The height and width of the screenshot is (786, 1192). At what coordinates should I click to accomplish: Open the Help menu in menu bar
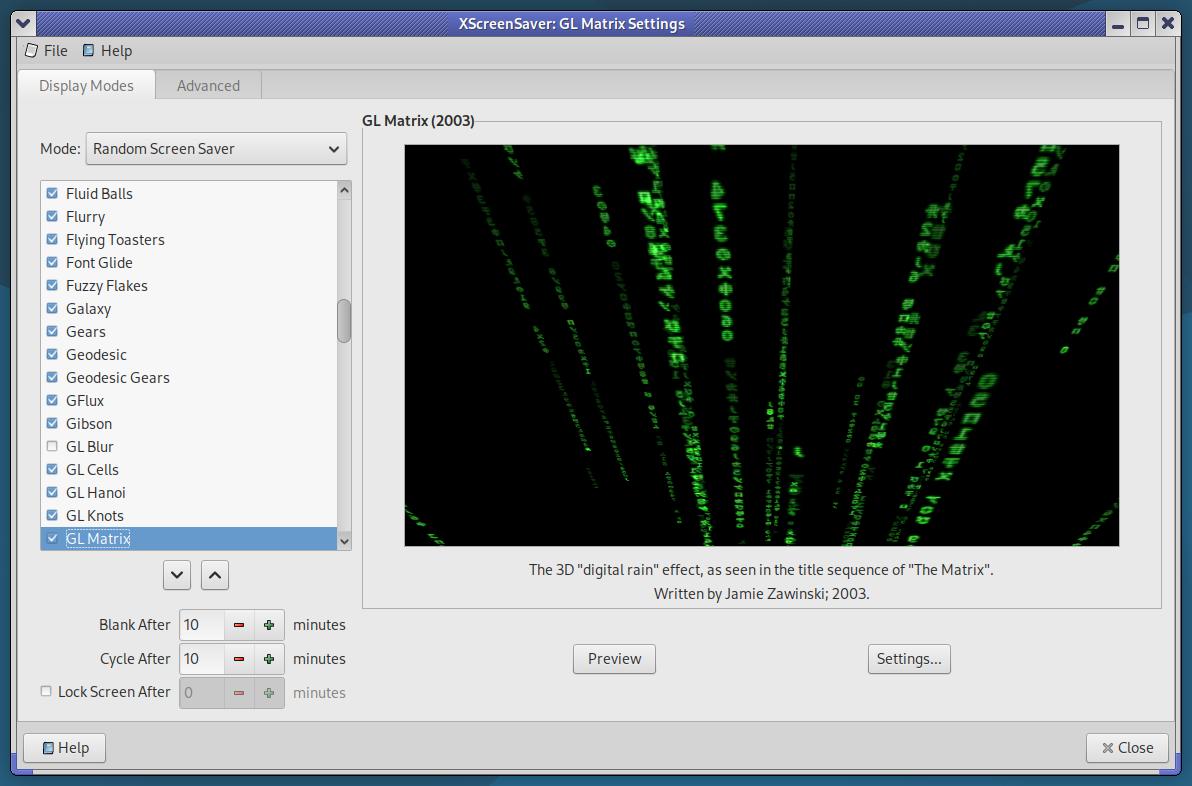(107, 51)
